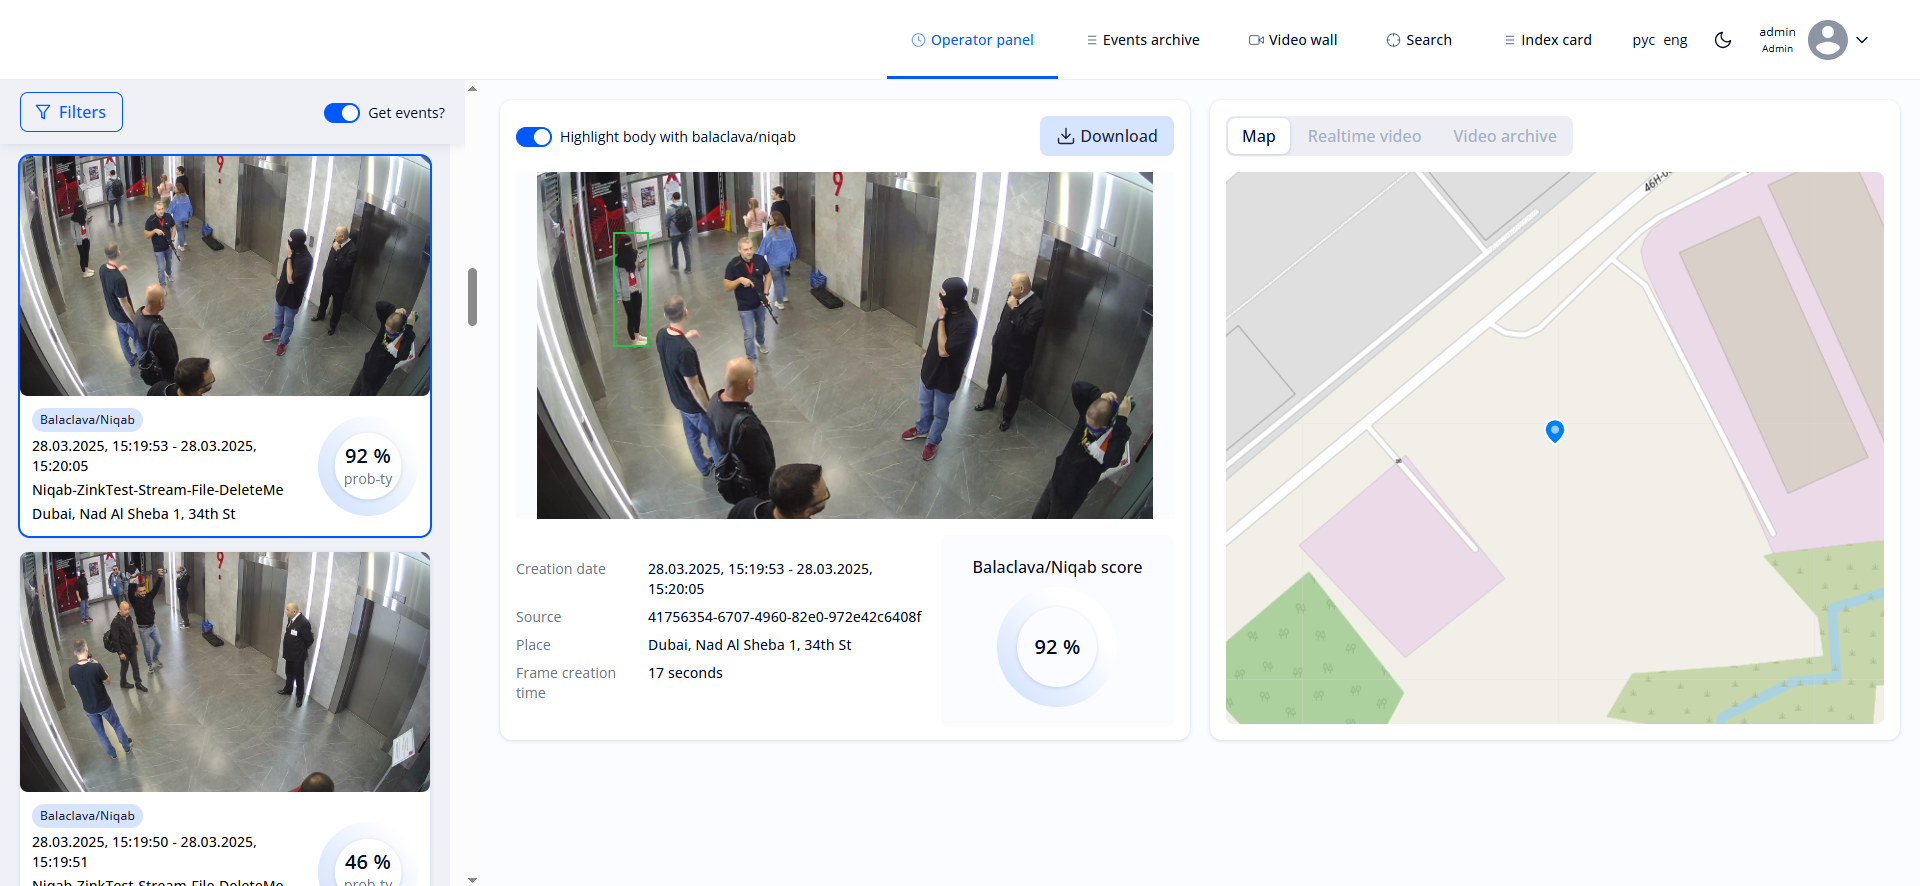This screenshot has width=1920, height=886.
Task: Click the download arrow icon
Action: coord(1066,136)
